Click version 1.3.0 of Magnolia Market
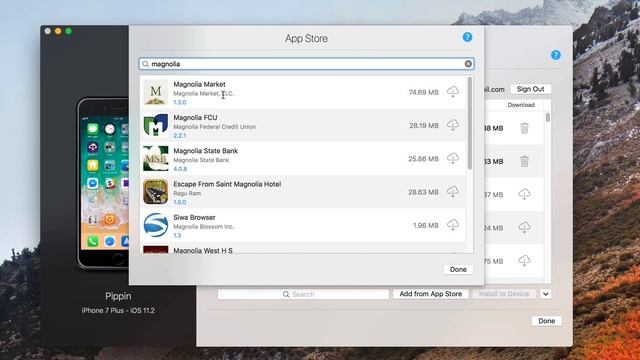Viewport: 640px width, 360px height. pos(180,102)
